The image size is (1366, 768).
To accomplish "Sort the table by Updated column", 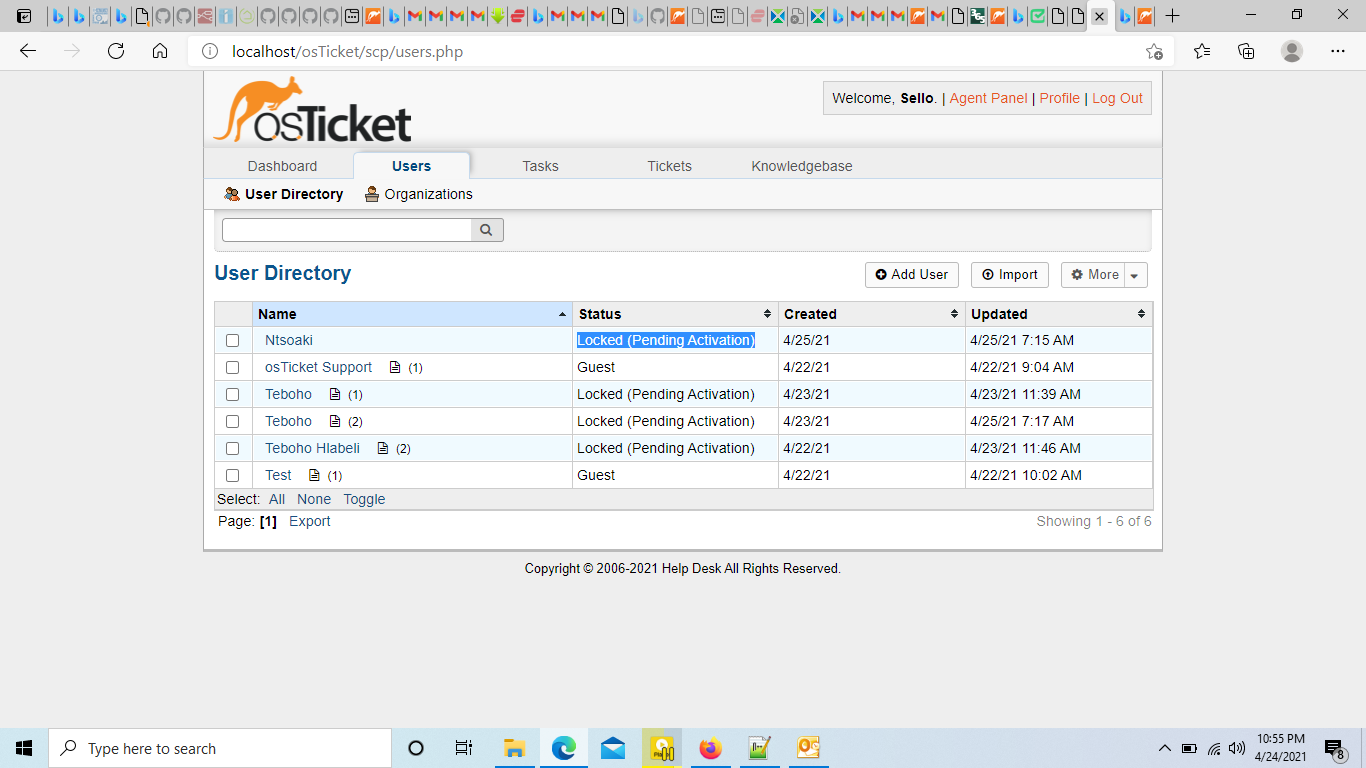I will (1058, 314).
